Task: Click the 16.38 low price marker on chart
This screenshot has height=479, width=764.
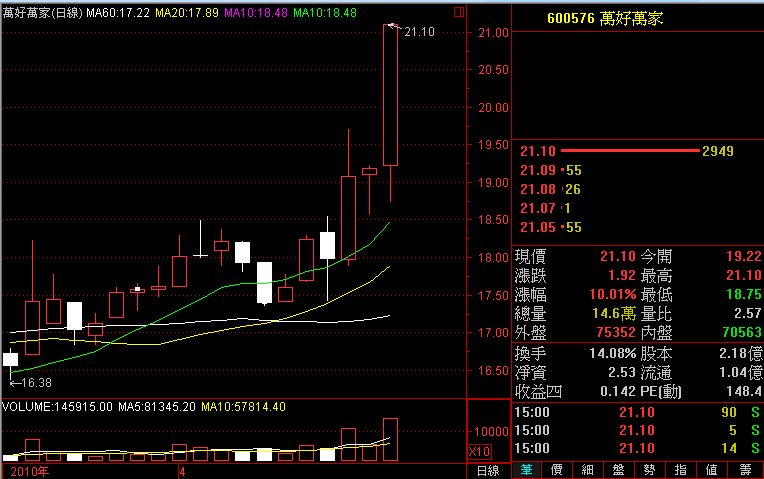Action: coord(36,383)
